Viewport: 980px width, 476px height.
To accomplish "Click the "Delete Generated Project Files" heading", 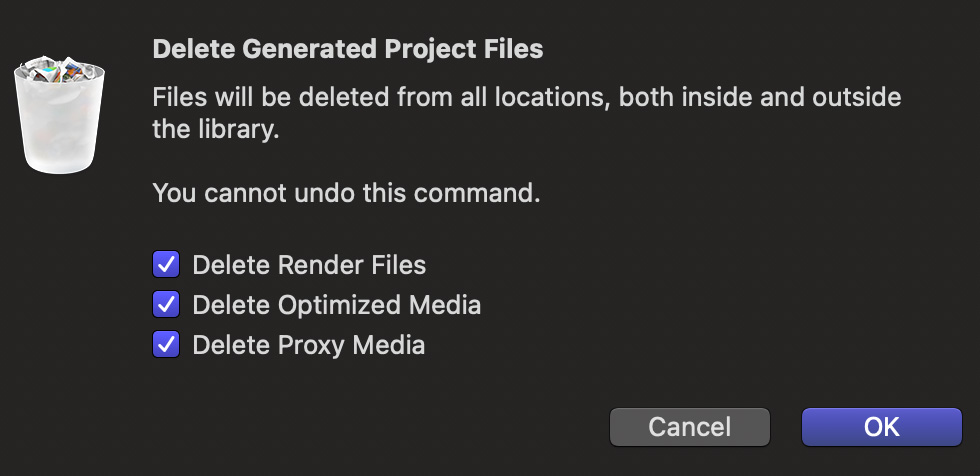I will point(348,49).
